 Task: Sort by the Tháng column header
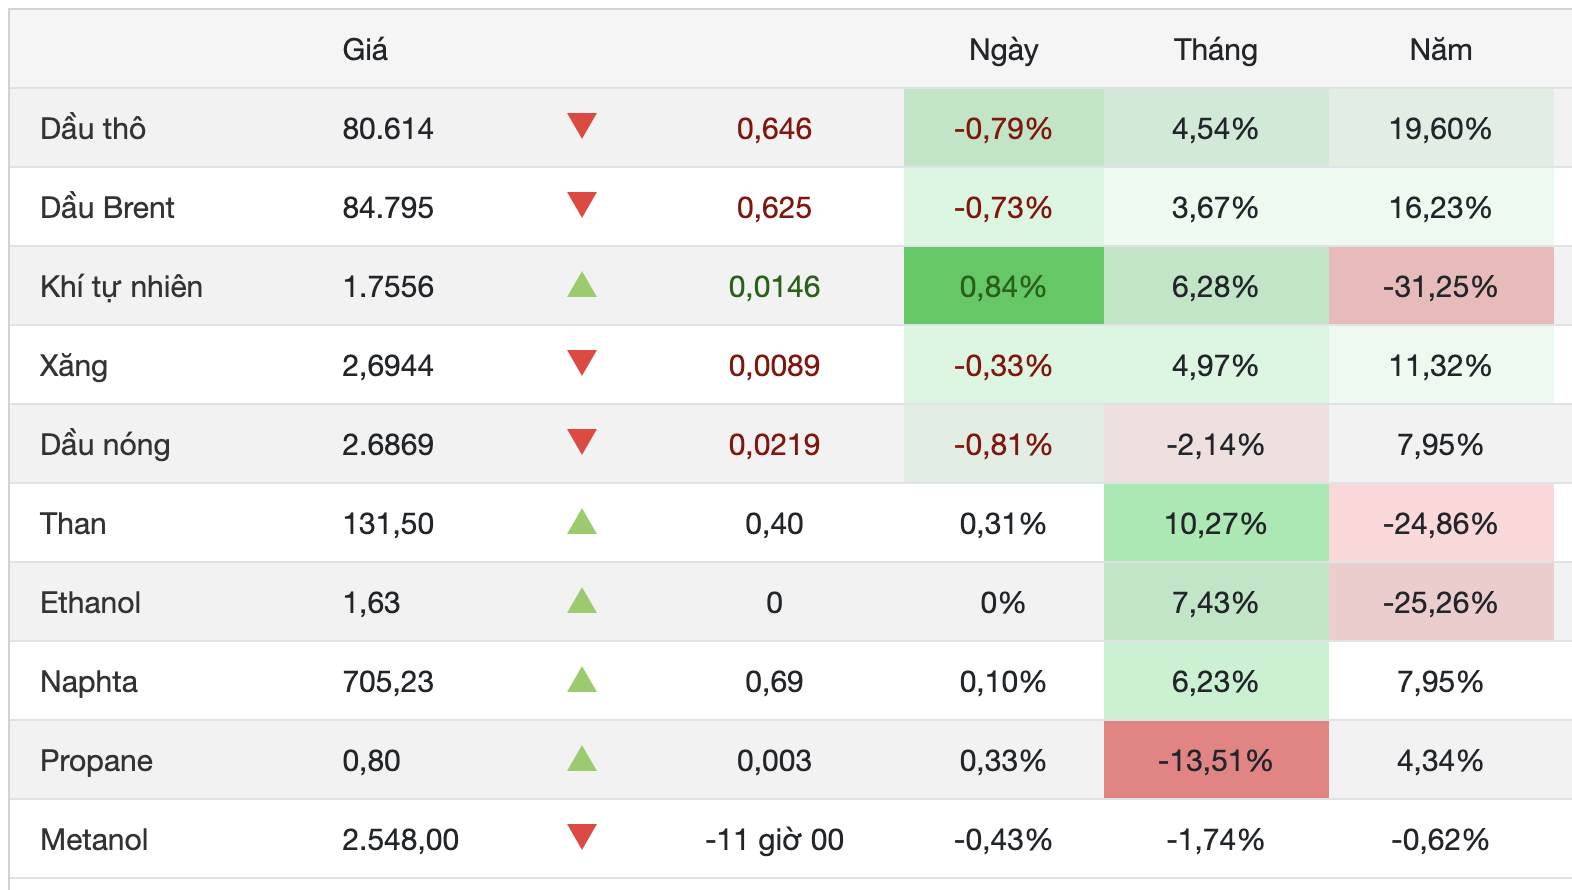coord(1216,50)
